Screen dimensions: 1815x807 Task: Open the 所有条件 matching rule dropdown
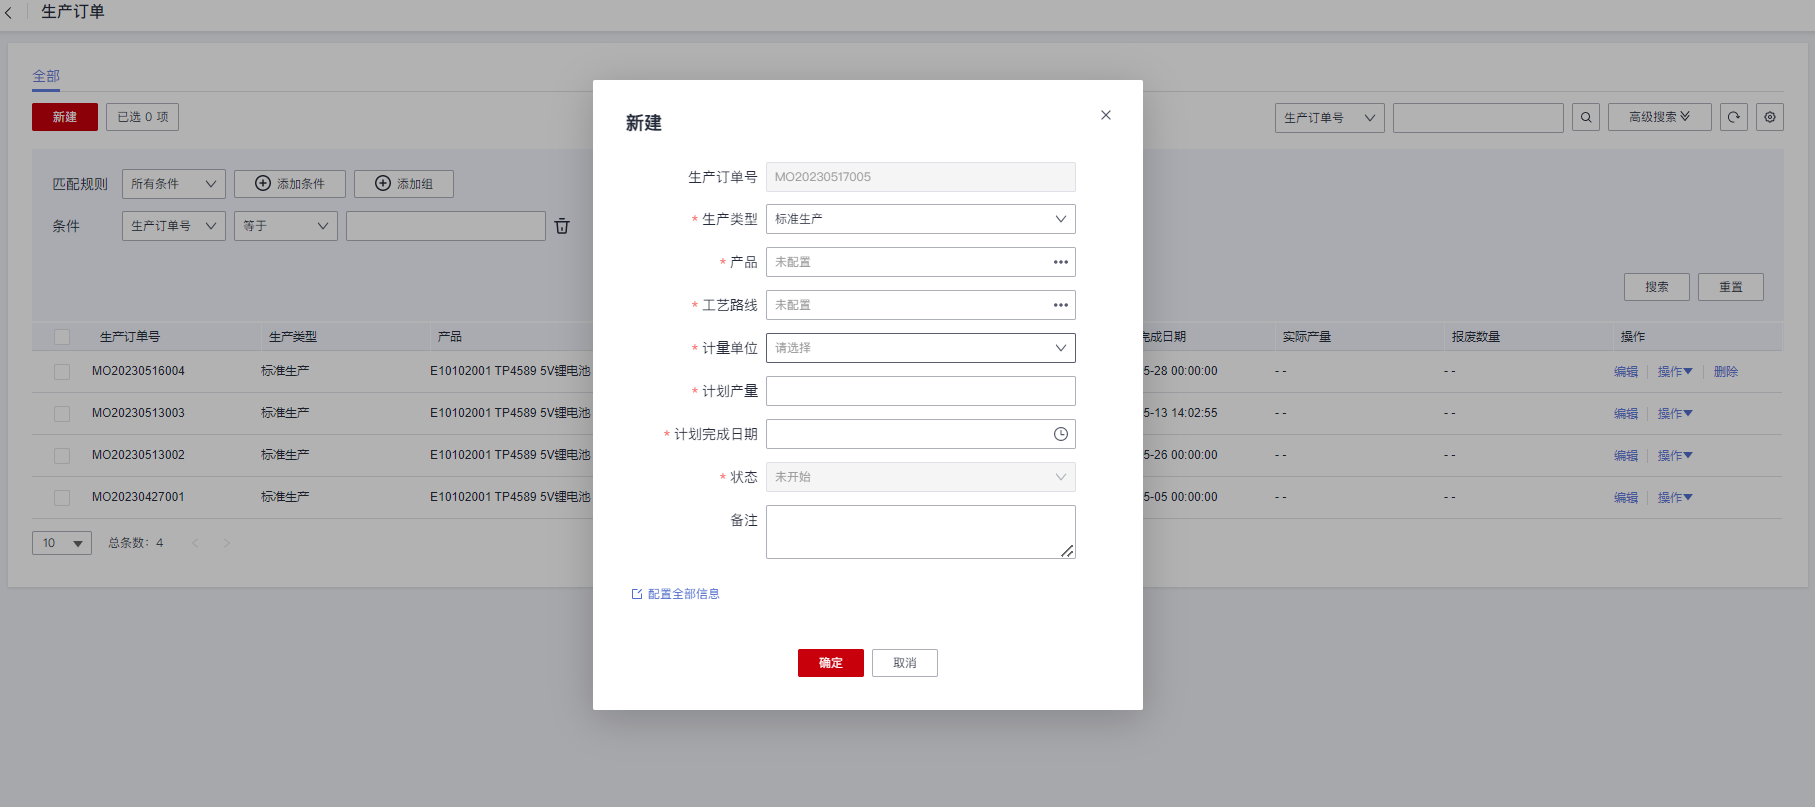[174, 184]
